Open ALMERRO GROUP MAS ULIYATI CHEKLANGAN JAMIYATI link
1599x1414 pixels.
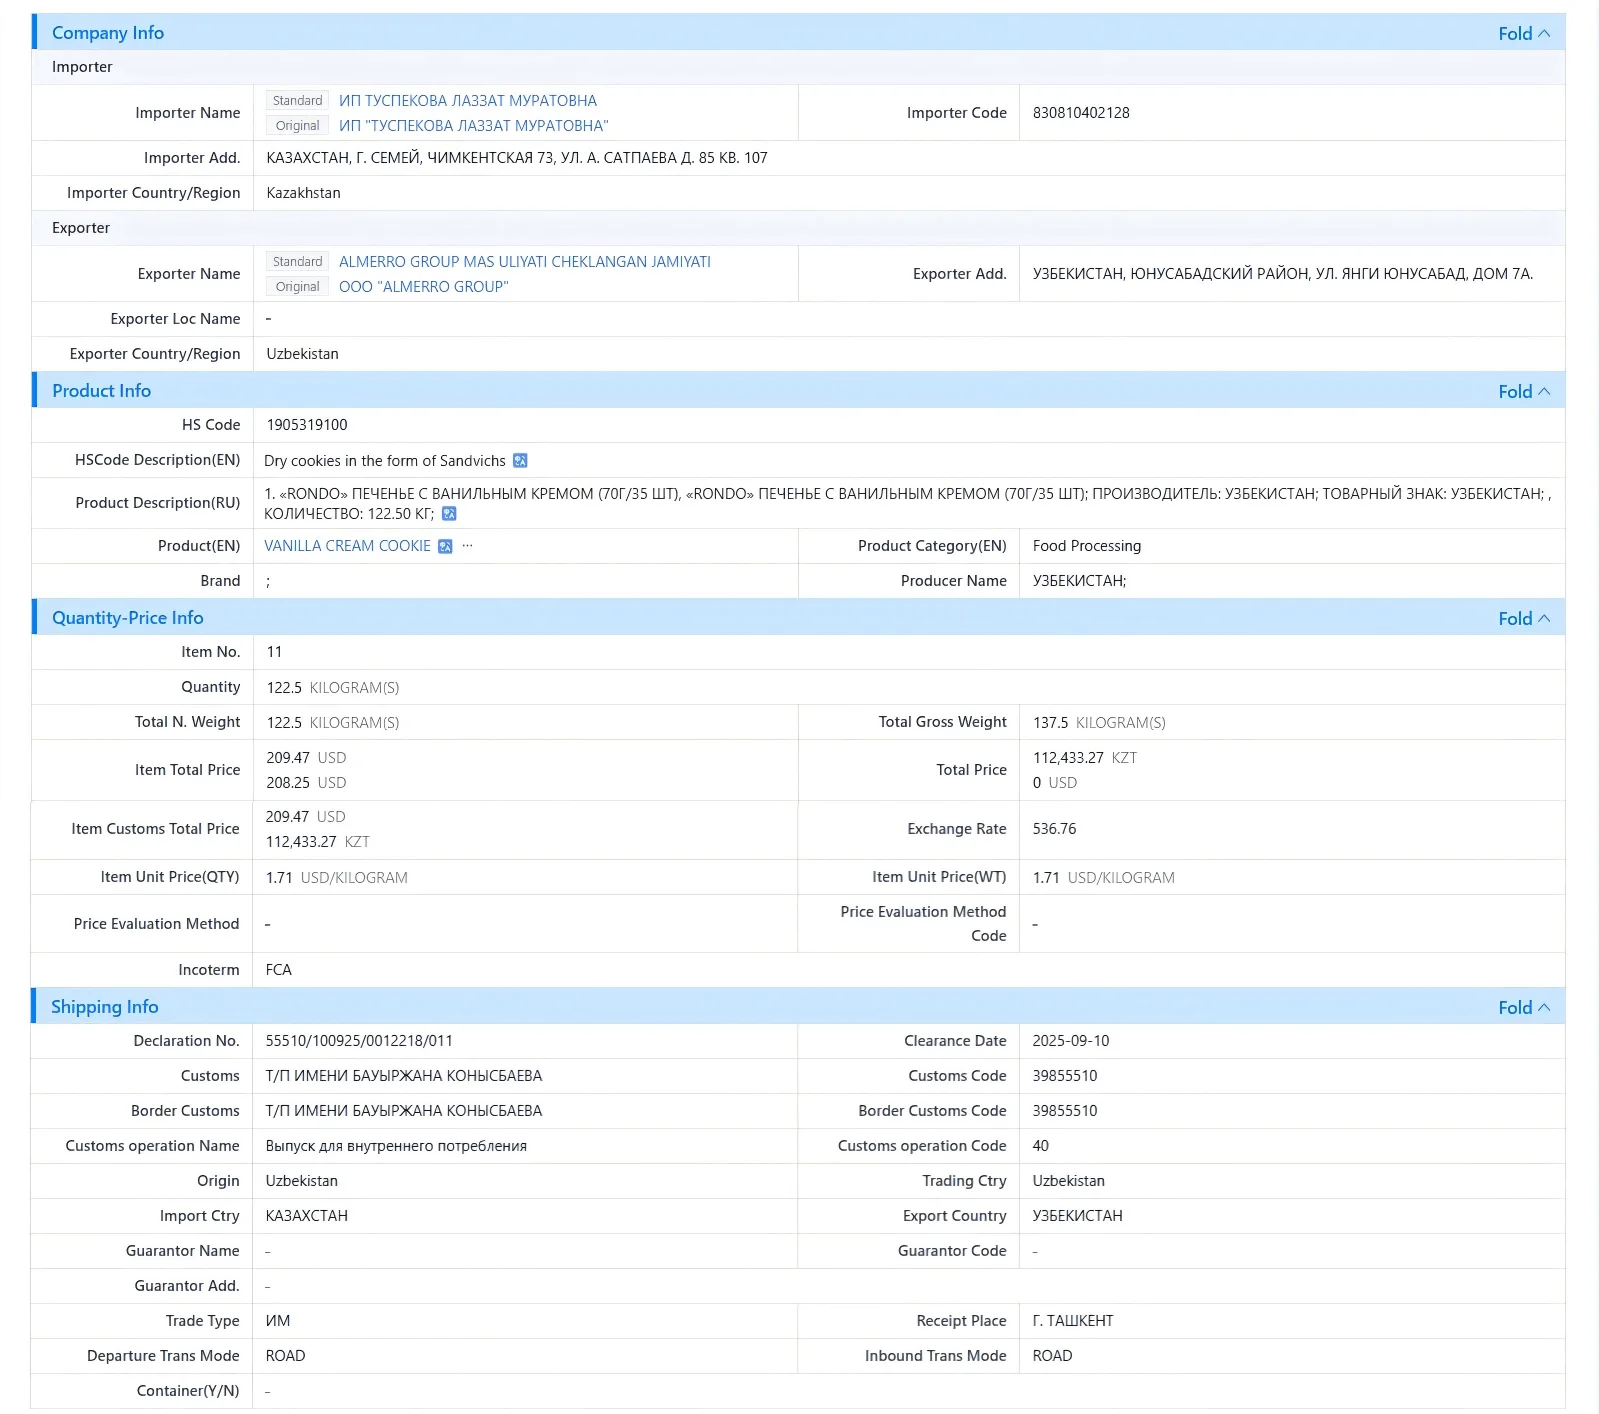[525, 262]
